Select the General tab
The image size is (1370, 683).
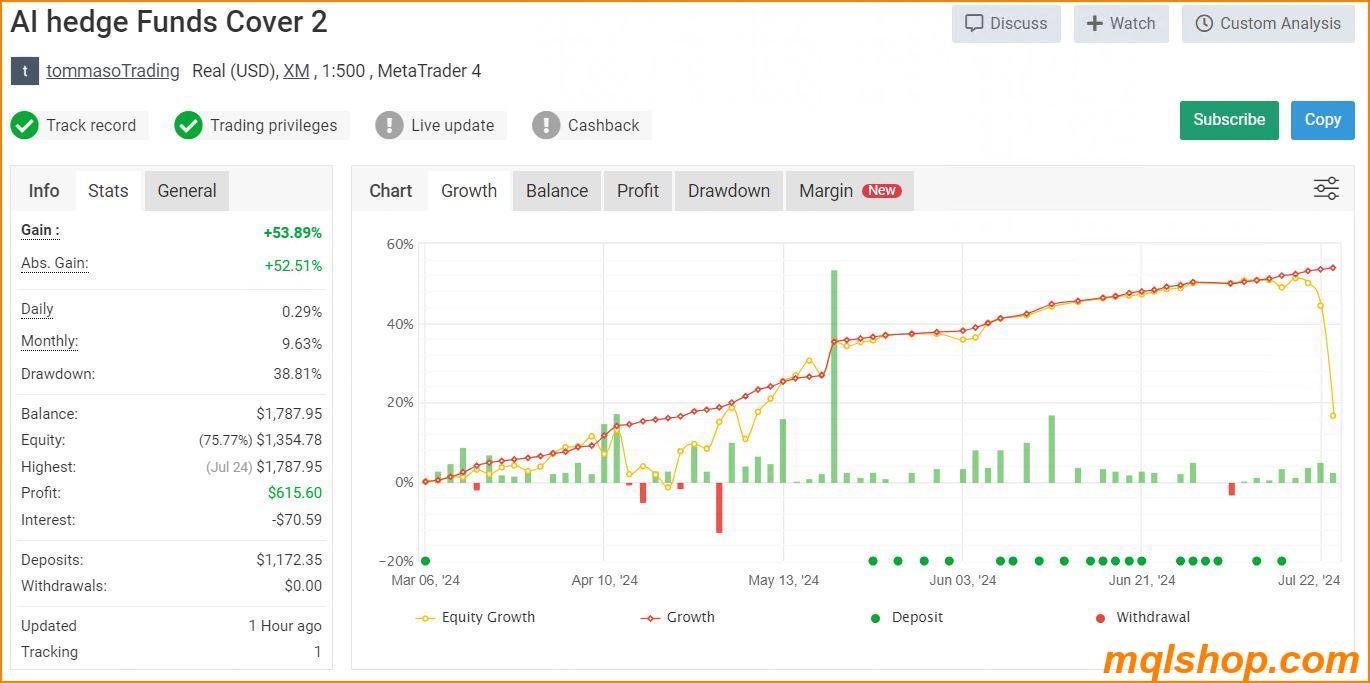pyautogui.click(x=186, y=190)
